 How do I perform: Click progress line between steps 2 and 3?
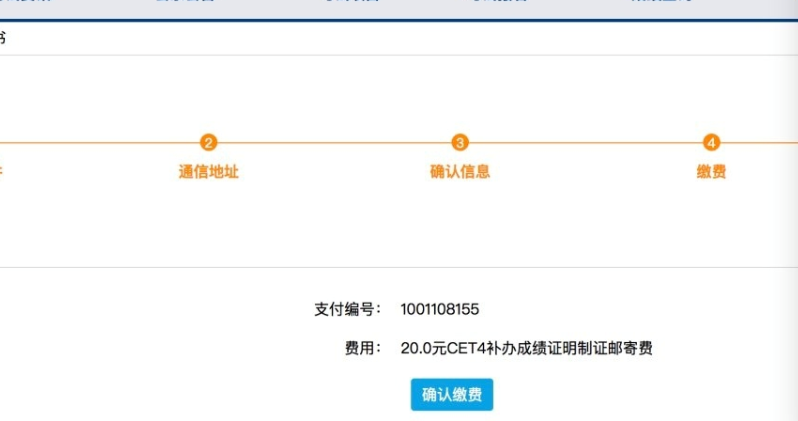(334, 143)
